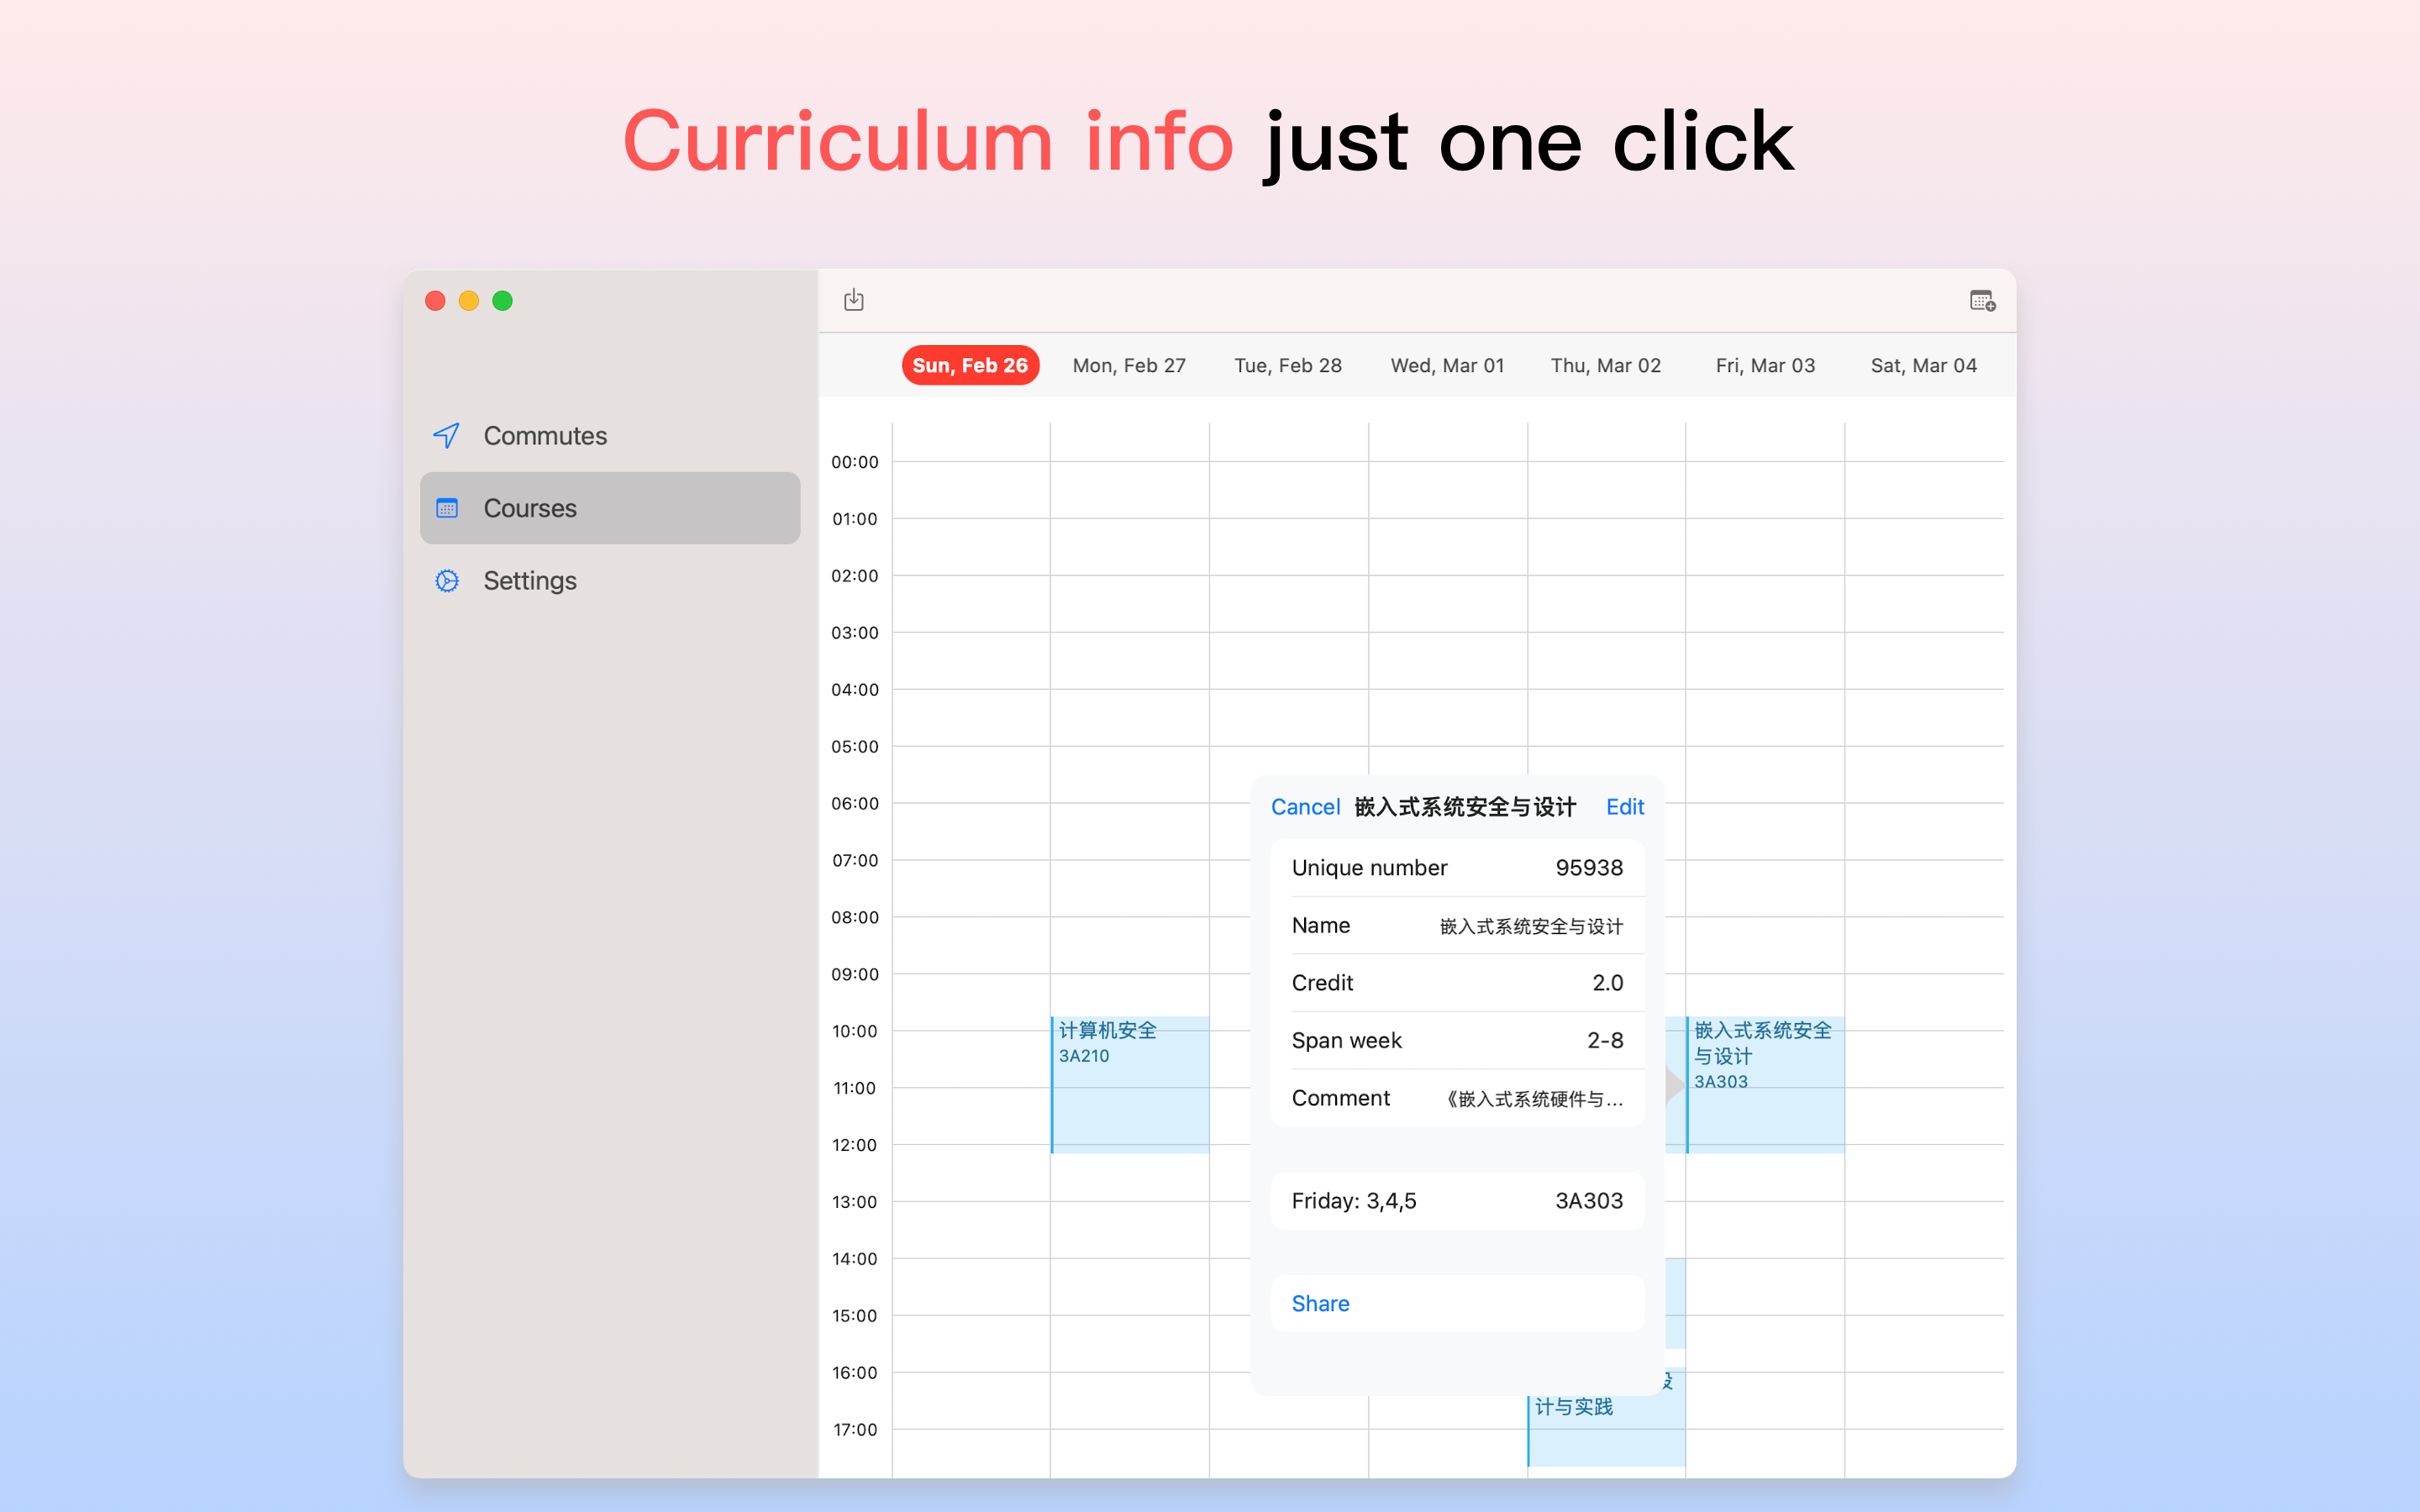The image size is (2420, 1512).
Task: Click the Span week value 2-8
Action: (1605, 1041)
